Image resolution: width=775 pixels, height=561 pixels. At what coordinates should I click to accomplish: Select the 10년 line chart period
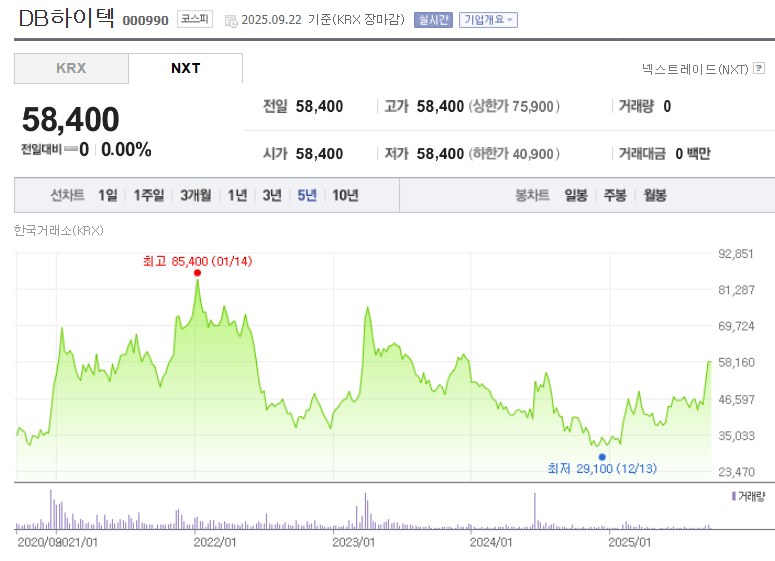[x=345, y=195]
